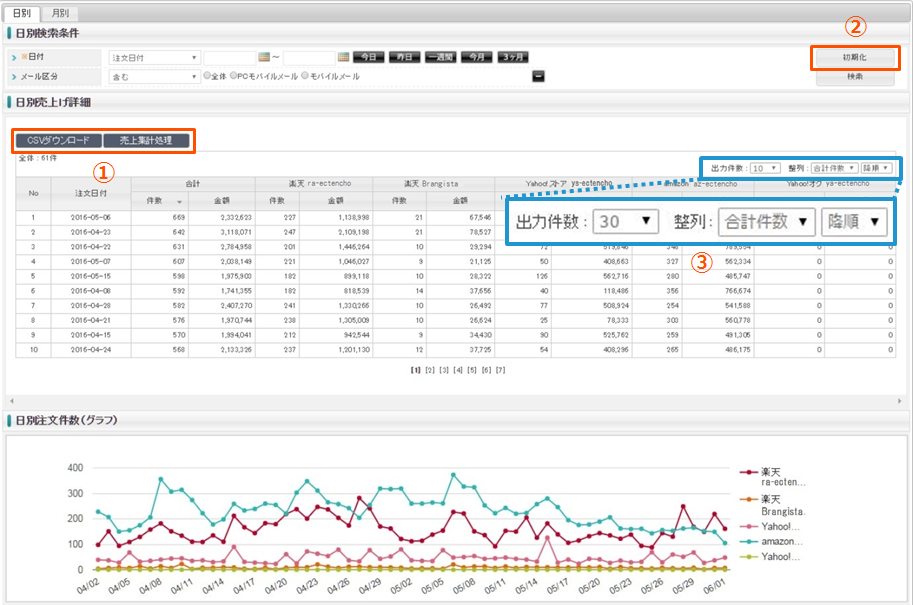The image size is (913, 605).
Task: Click the 日別注文件数(グラフ) section heading
Action: coord(66,420)
